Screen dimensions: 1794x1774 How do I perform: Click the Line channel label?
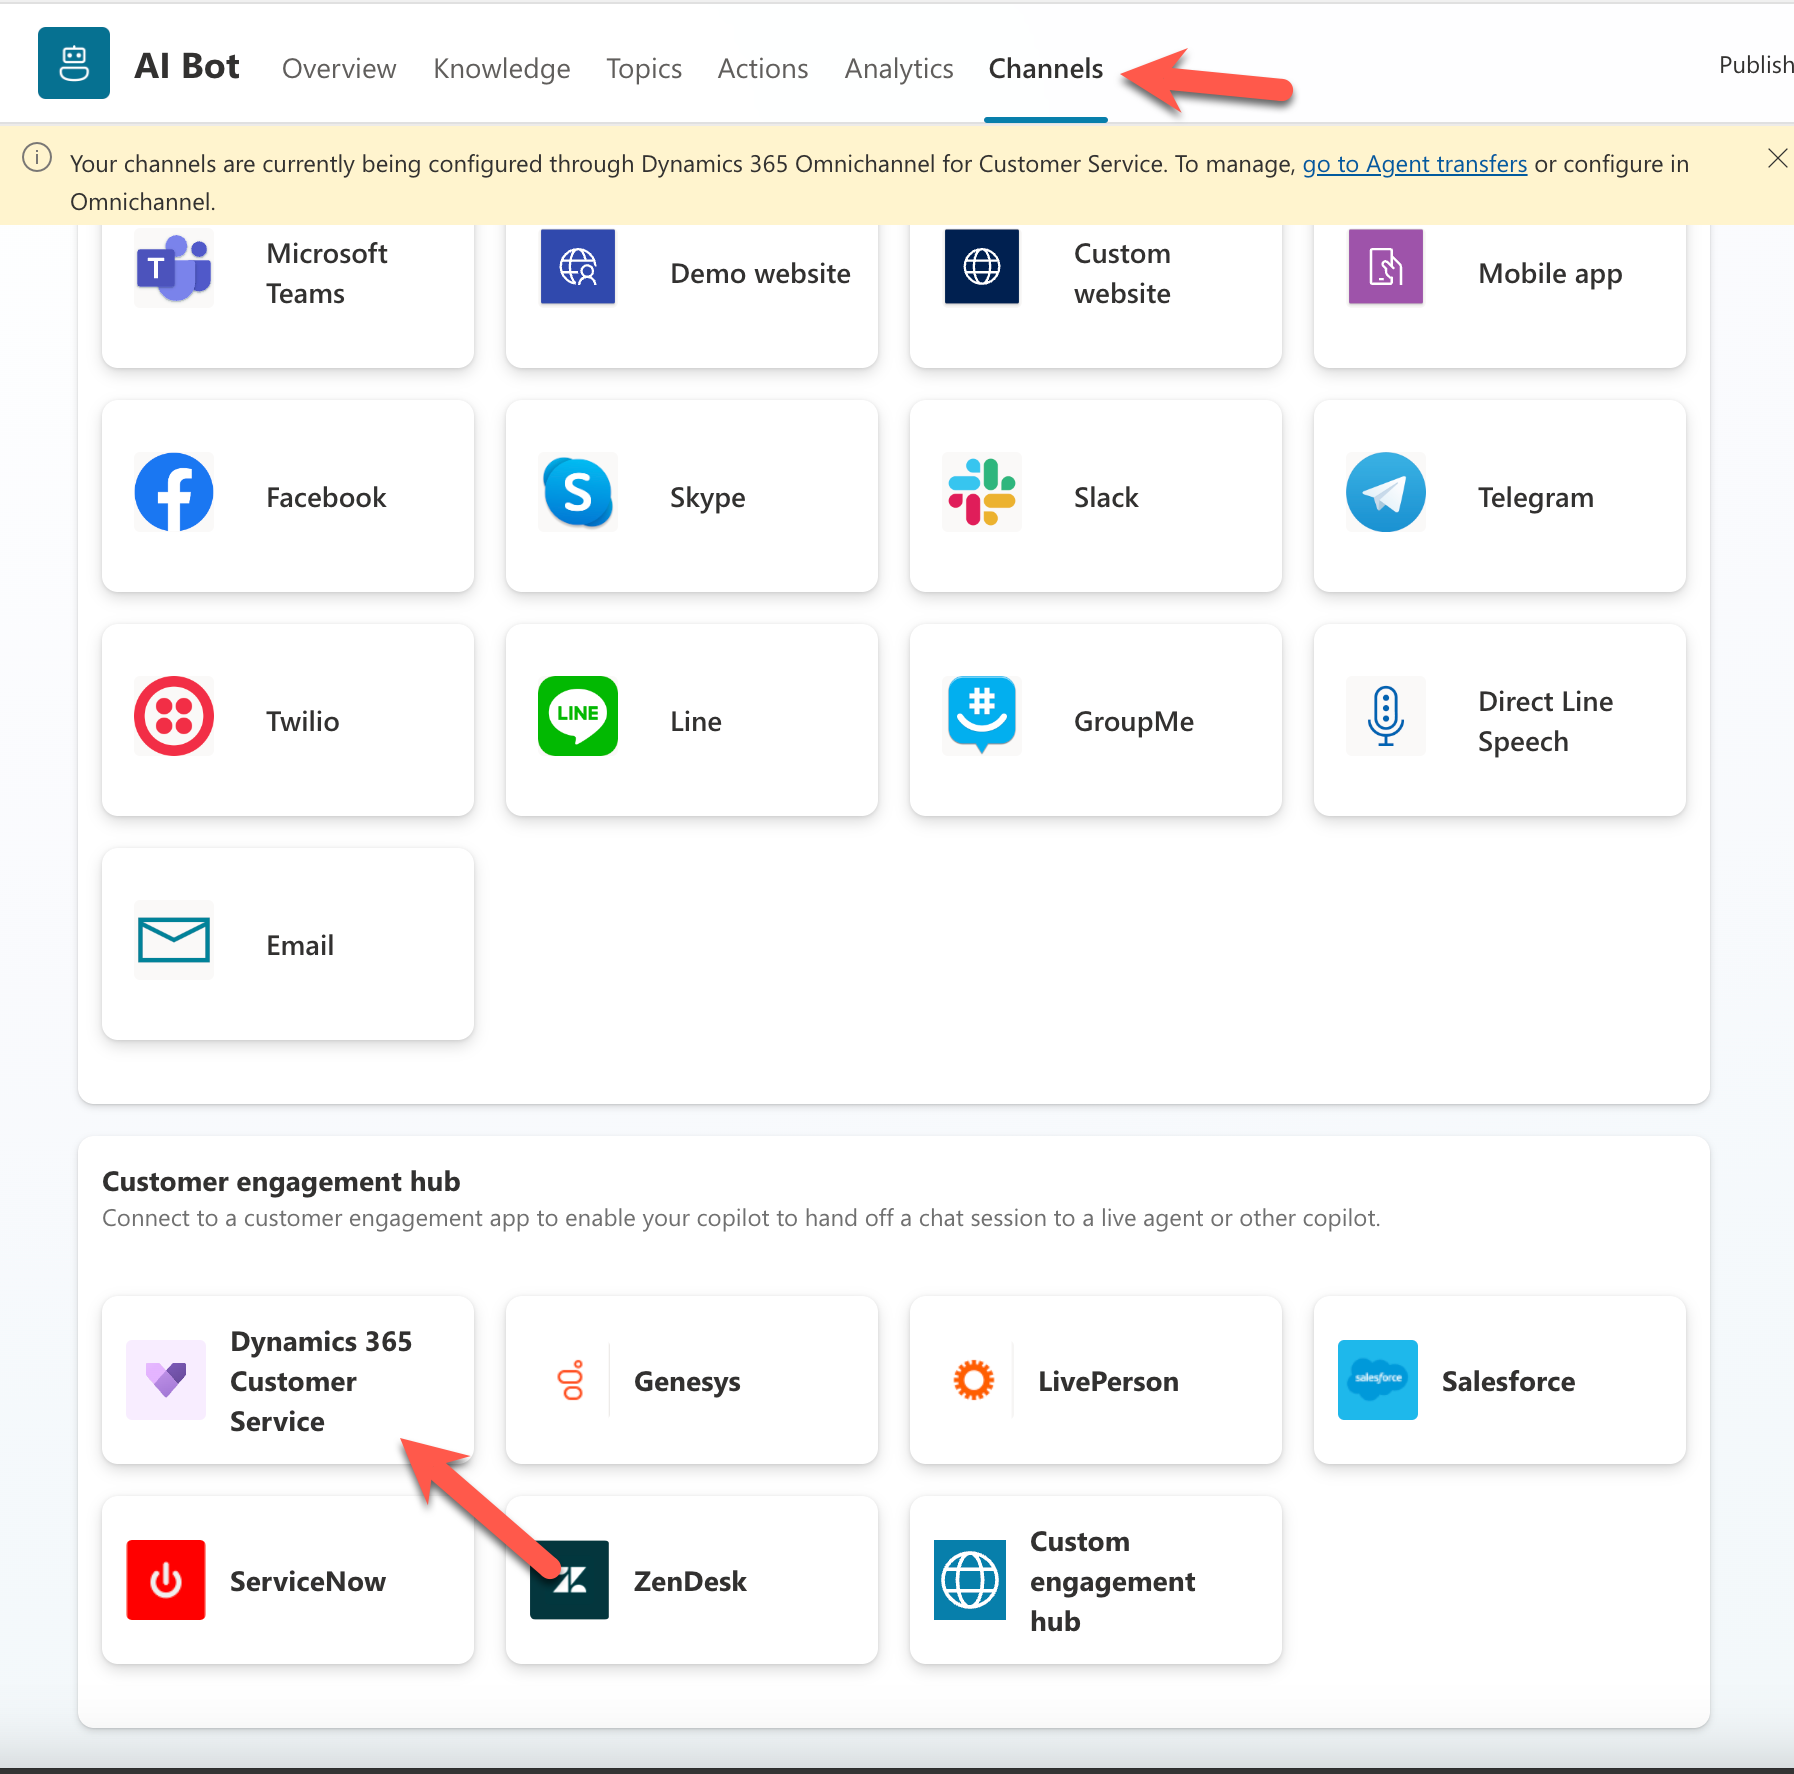point(696,721)
